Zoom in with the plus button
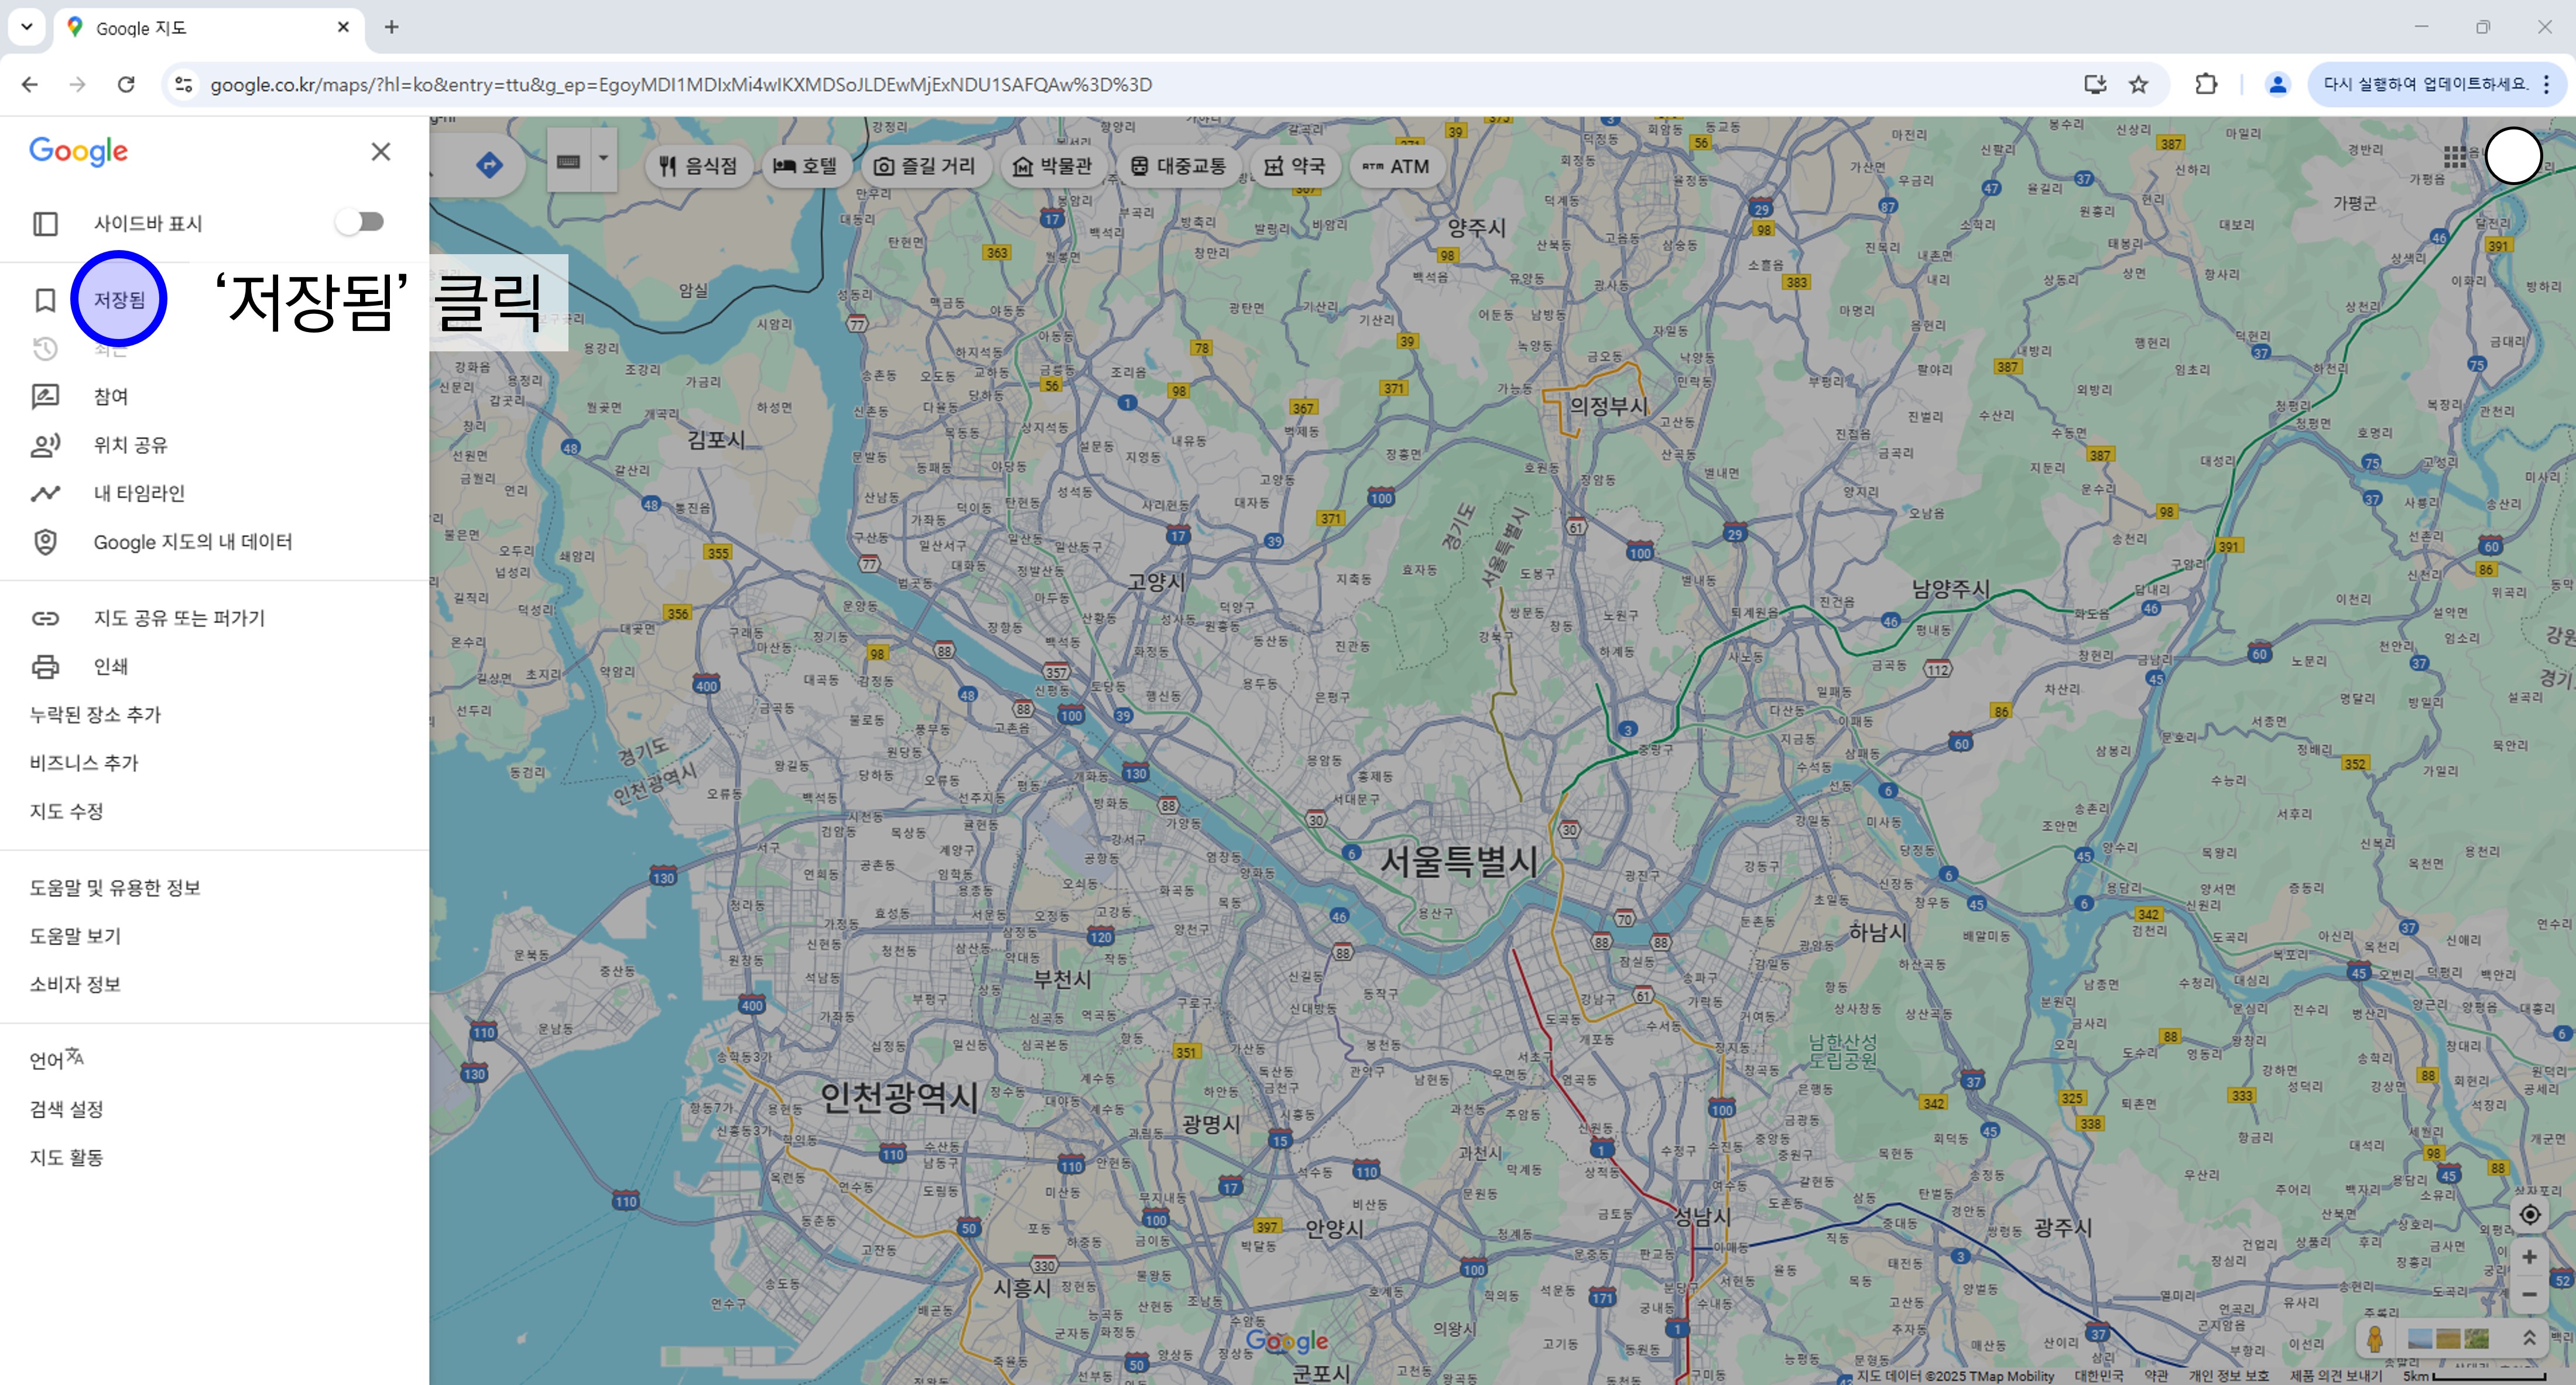The image size is (2576, 1385). point(2530,1257)
